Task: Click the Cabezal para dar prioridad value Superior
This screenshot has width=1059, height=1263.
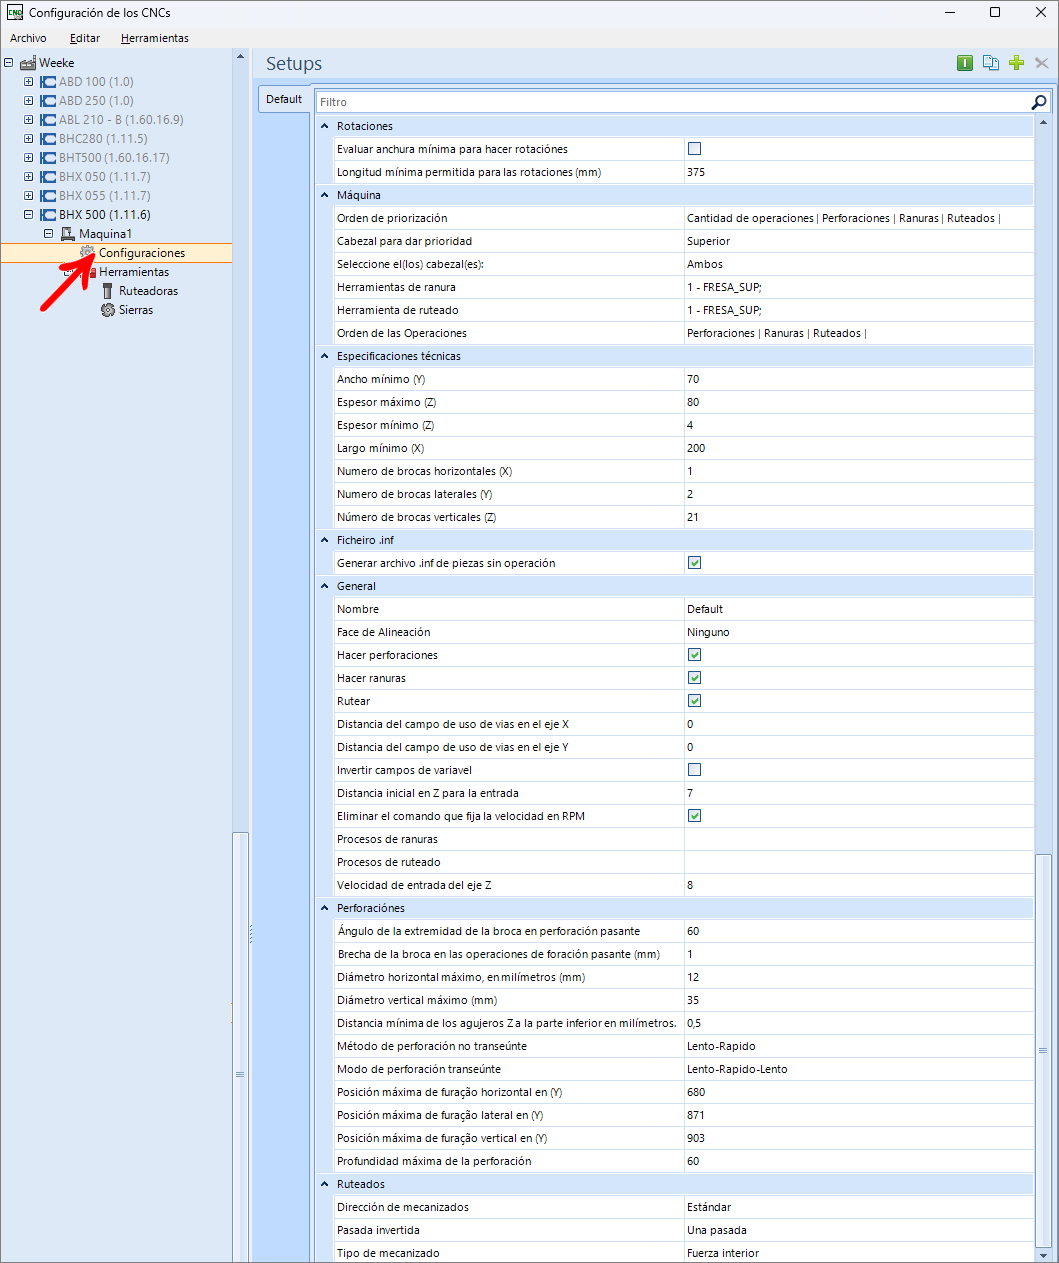Action: (x=859, y=241)
